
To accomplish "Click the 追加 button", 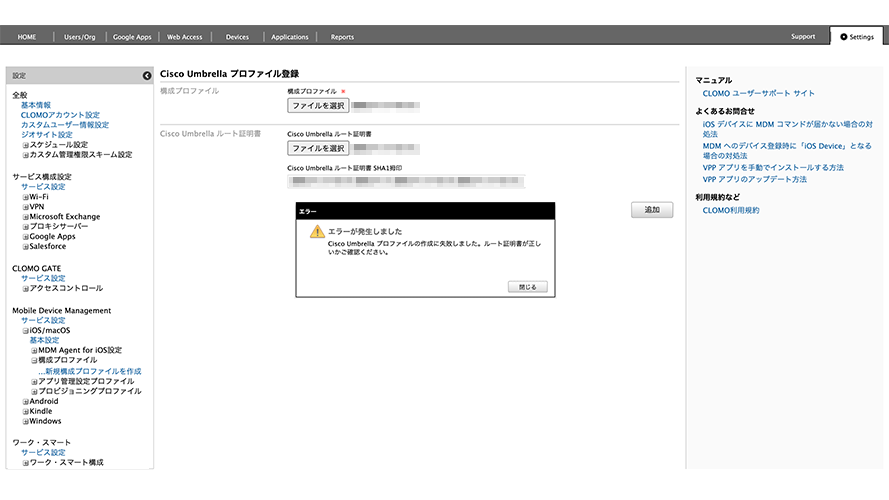I will tap(652, 210).
